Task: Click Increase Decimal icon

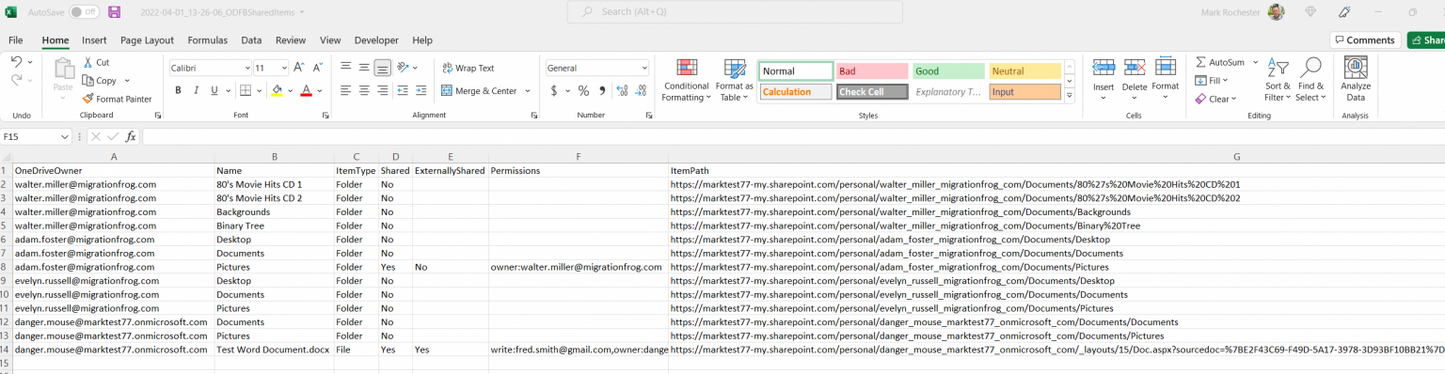Action: 622,91
